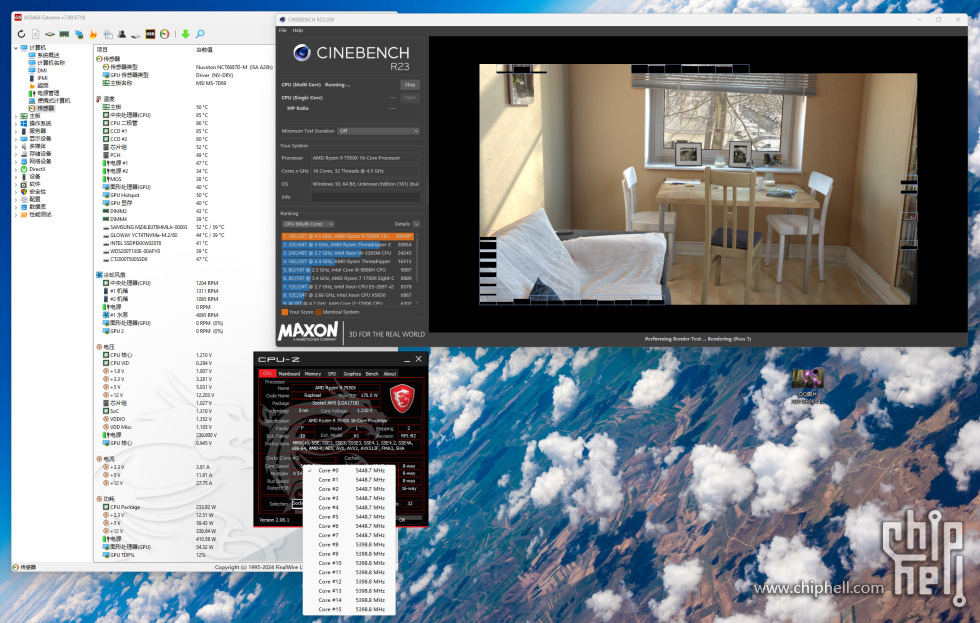Expand the Multimedia speaker node in AIDA64 tree
The width and height of the screenshot is (980, 623).
pyautogui.click(x=16, y=146)
